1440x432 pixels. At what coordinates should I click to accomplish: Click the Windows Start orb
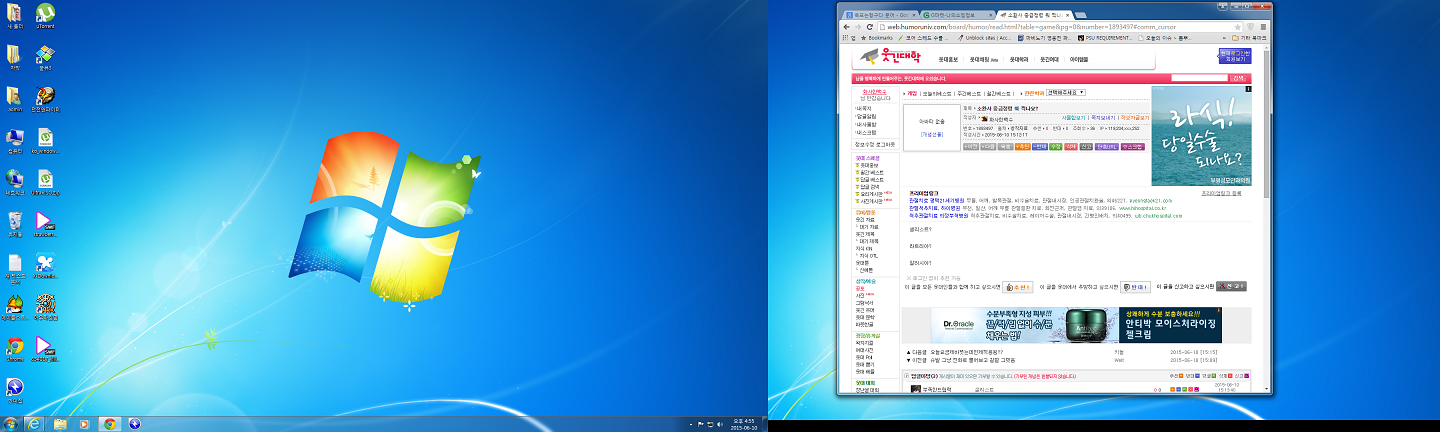tap(10, 424)
